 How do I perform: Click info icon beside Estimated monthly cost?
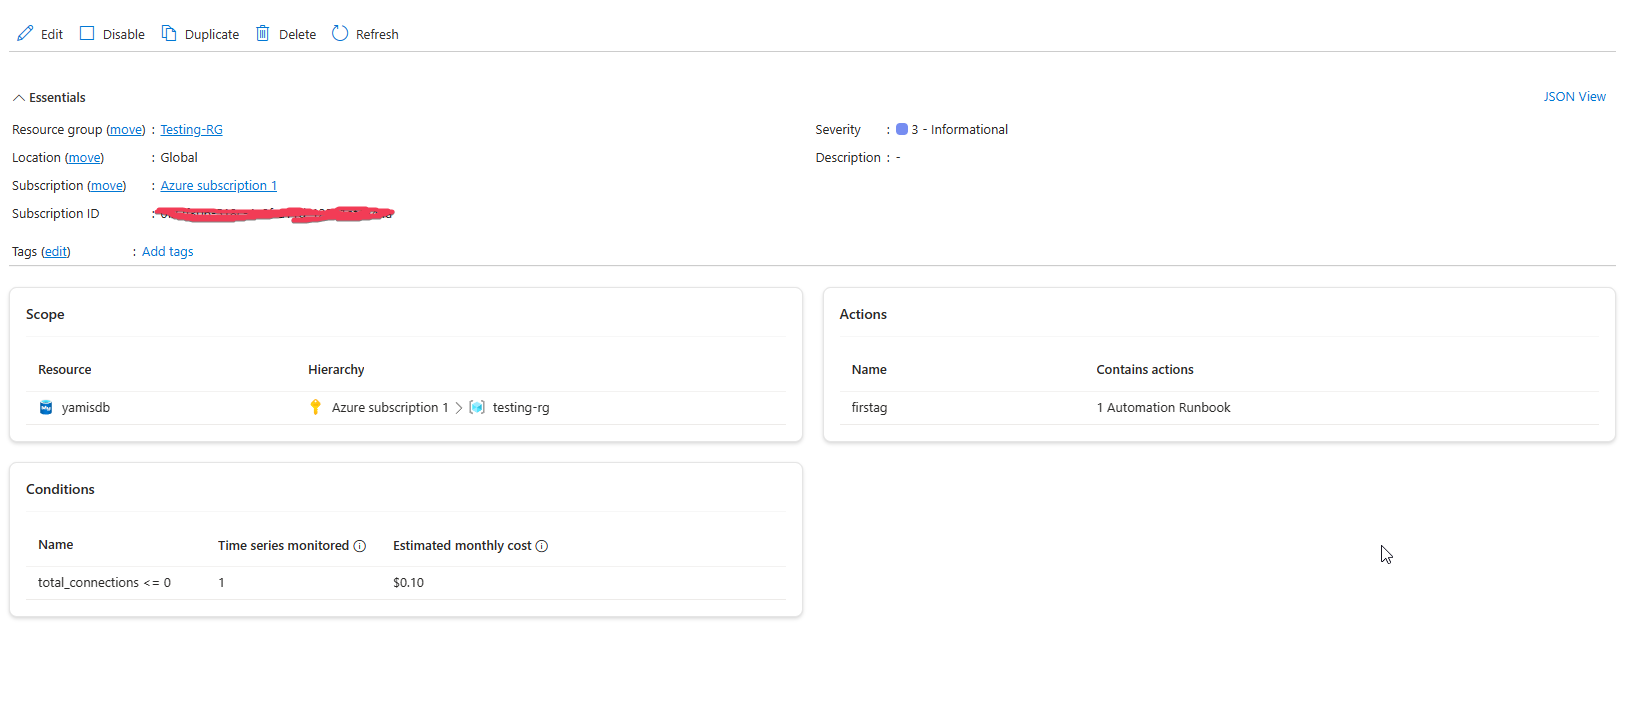click(542, 546)
